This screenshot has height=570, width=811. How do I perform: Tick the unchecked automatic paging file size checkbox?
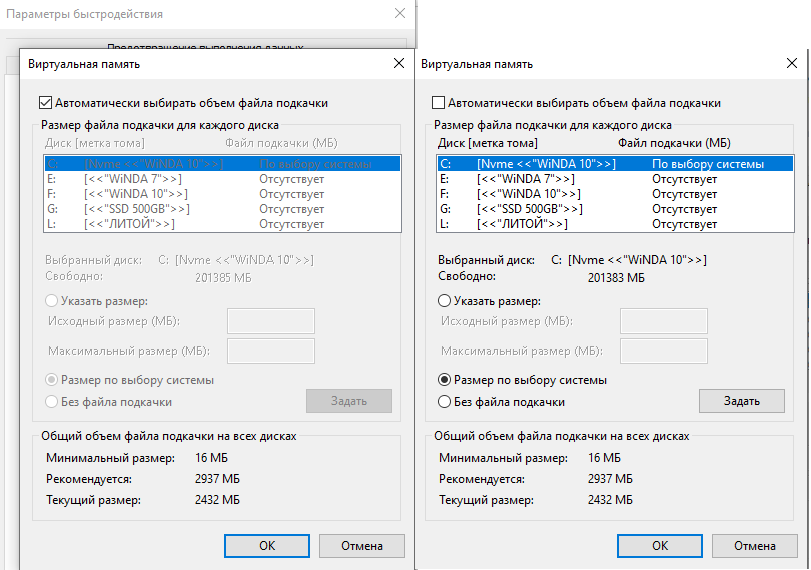[x=438, y=103]
